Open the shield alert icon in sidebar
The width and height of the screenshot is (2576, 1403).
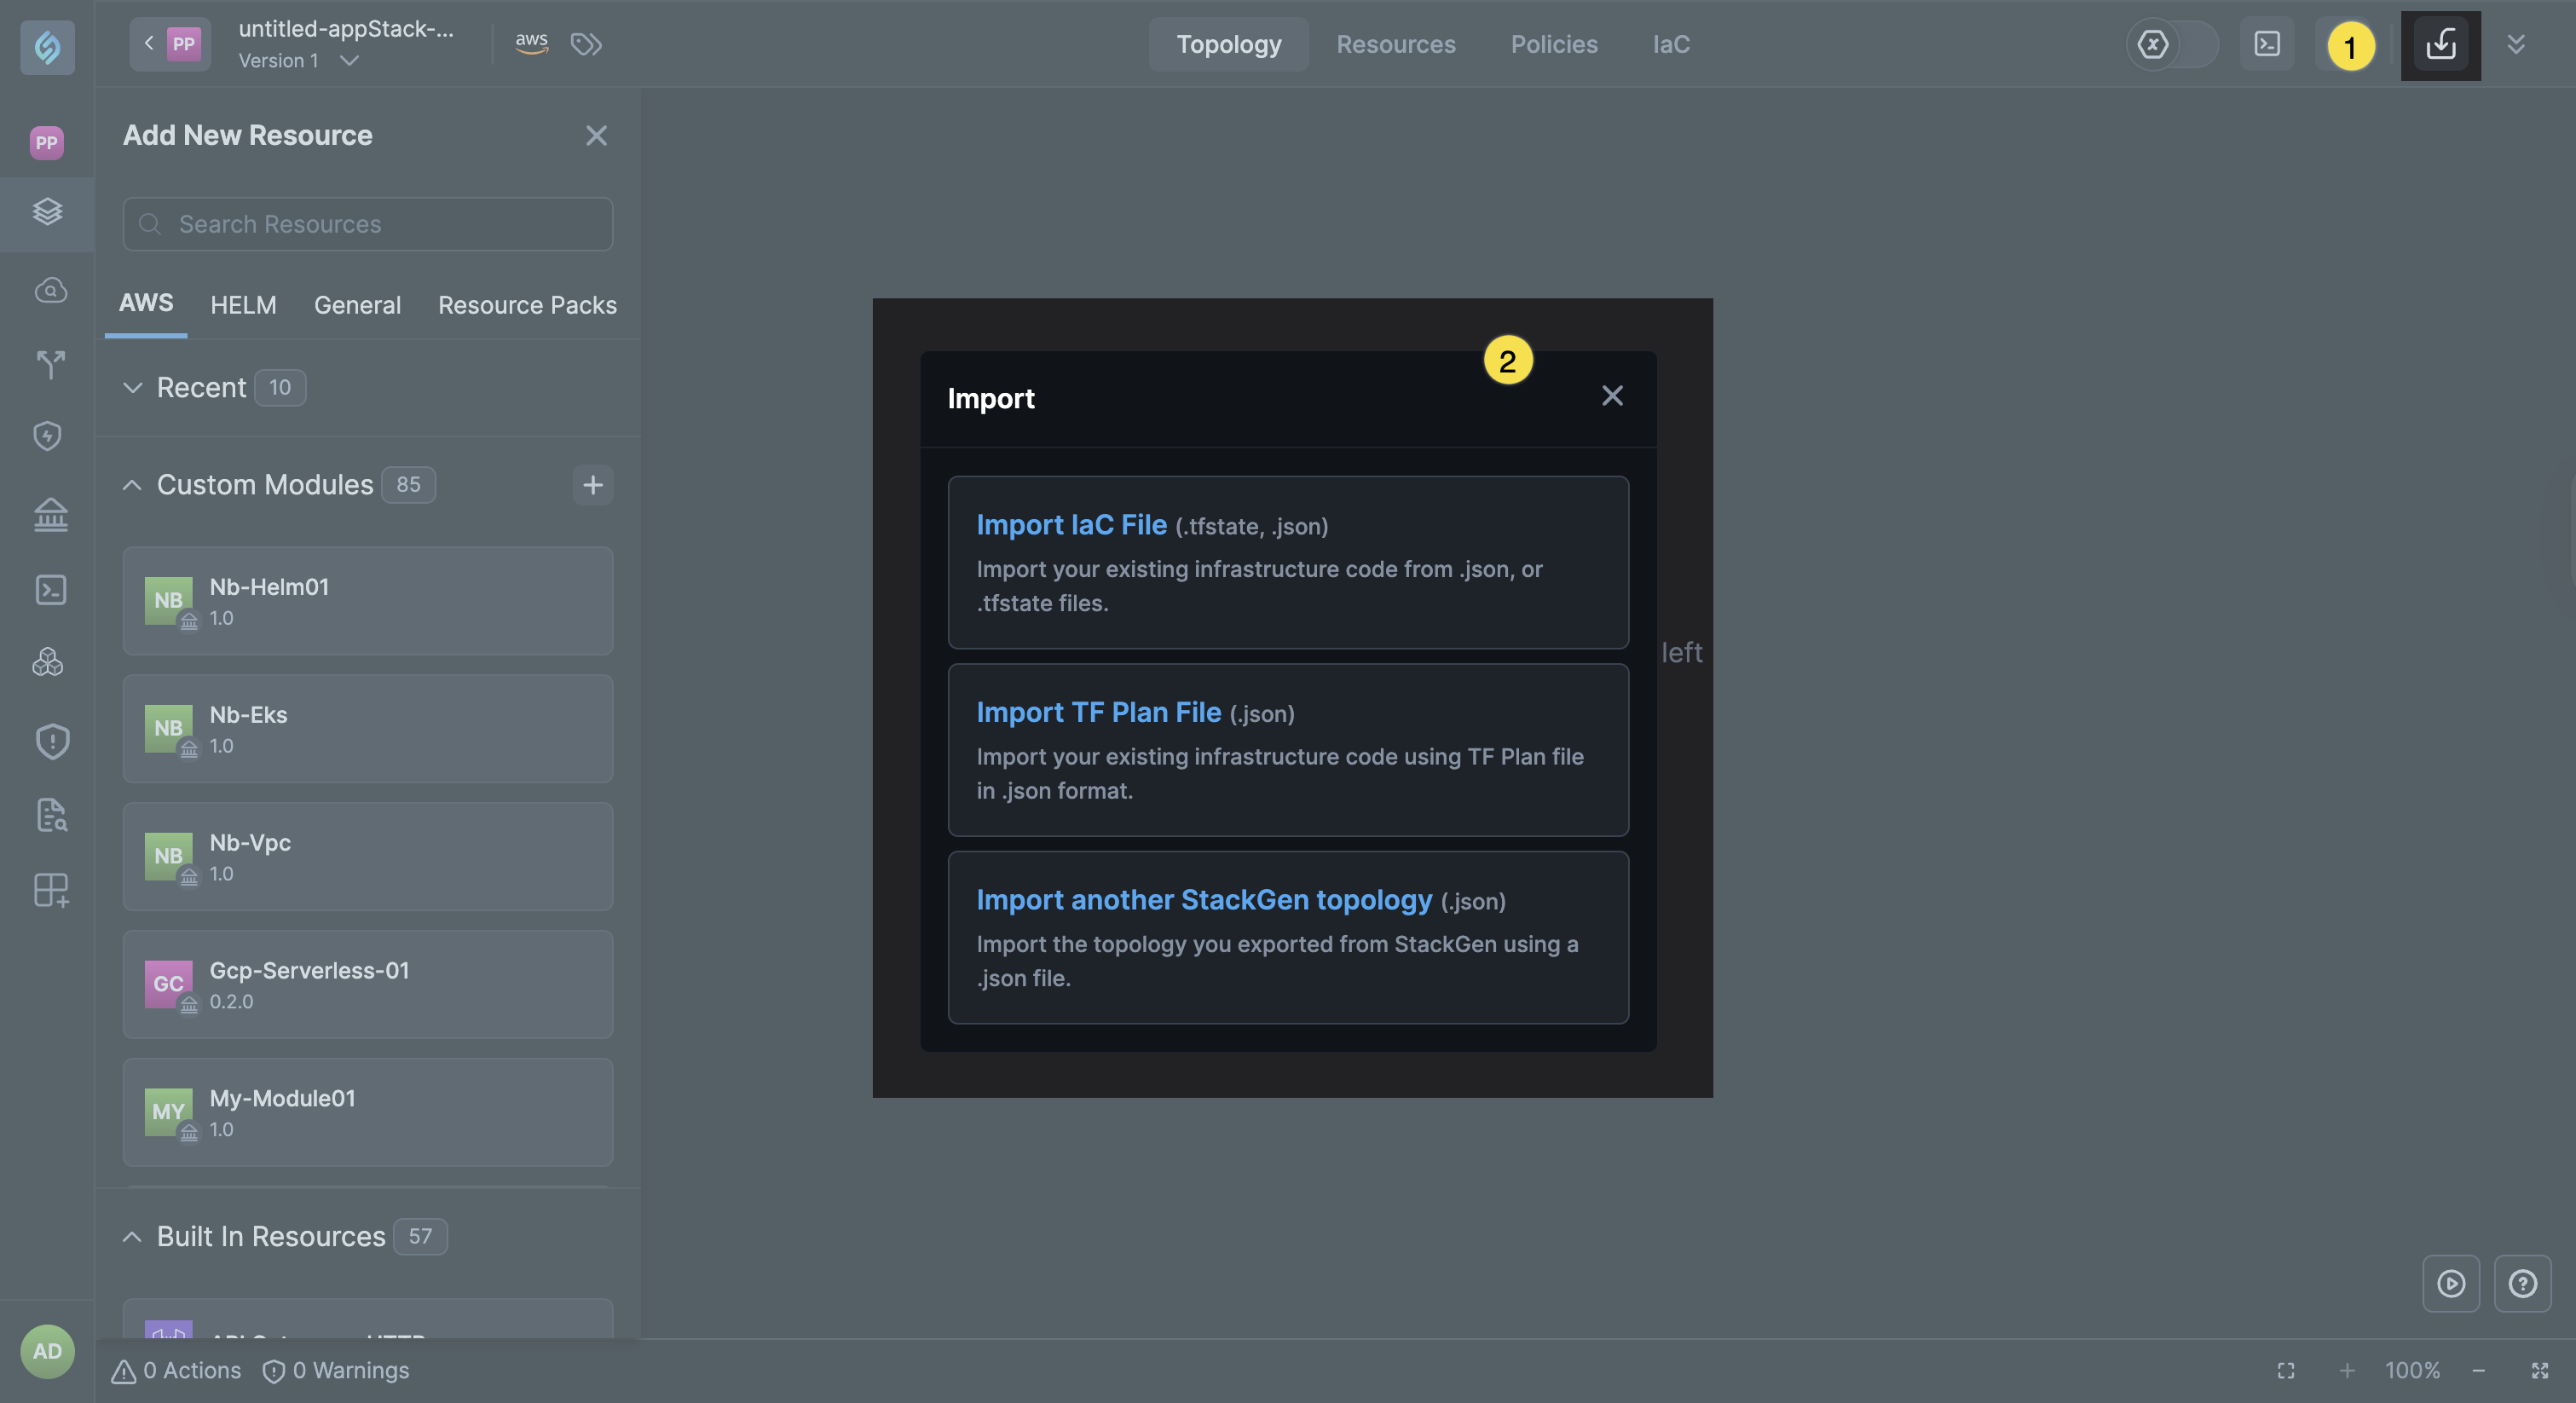pyautogui.click(x=51, y=741)
